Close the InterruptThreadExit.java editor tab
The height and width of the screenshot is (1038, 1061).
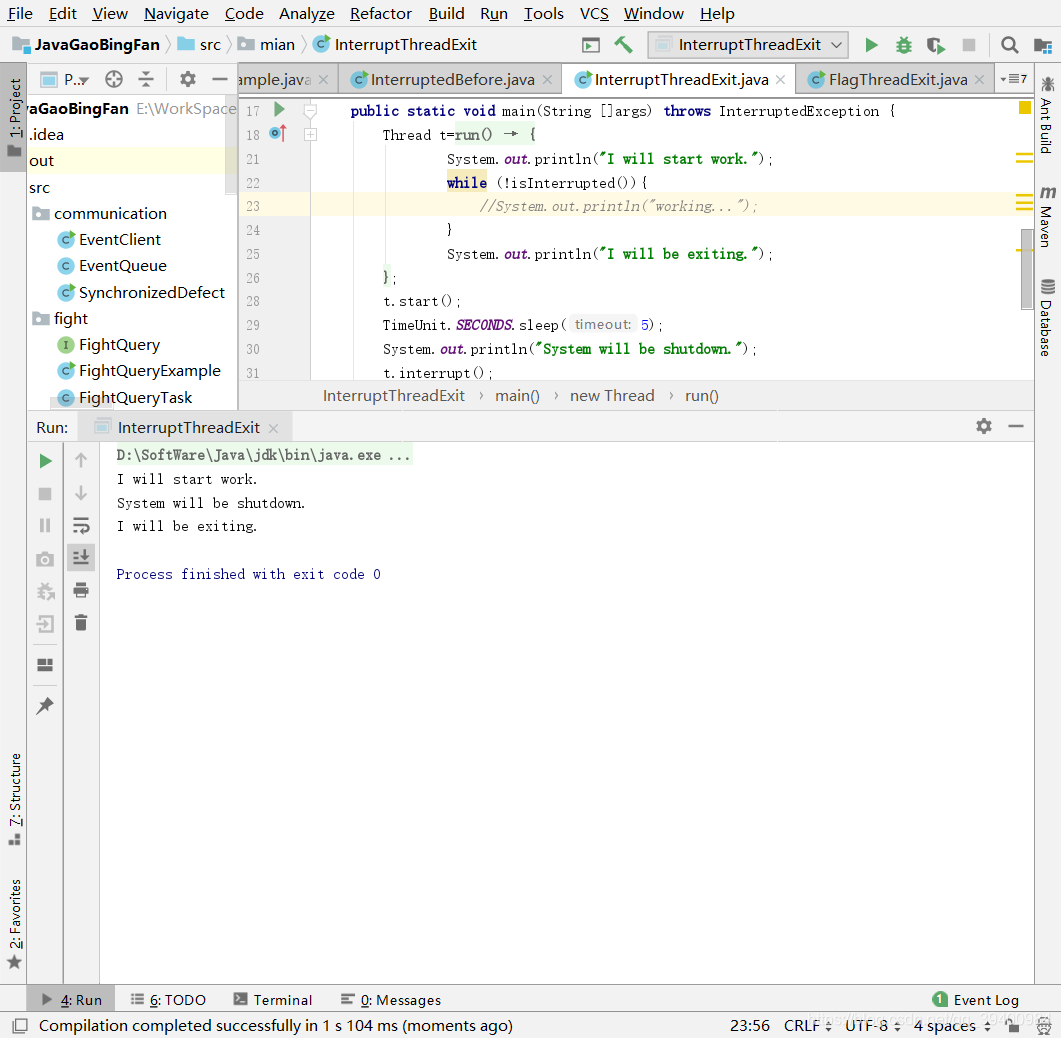tap(780, 80)
